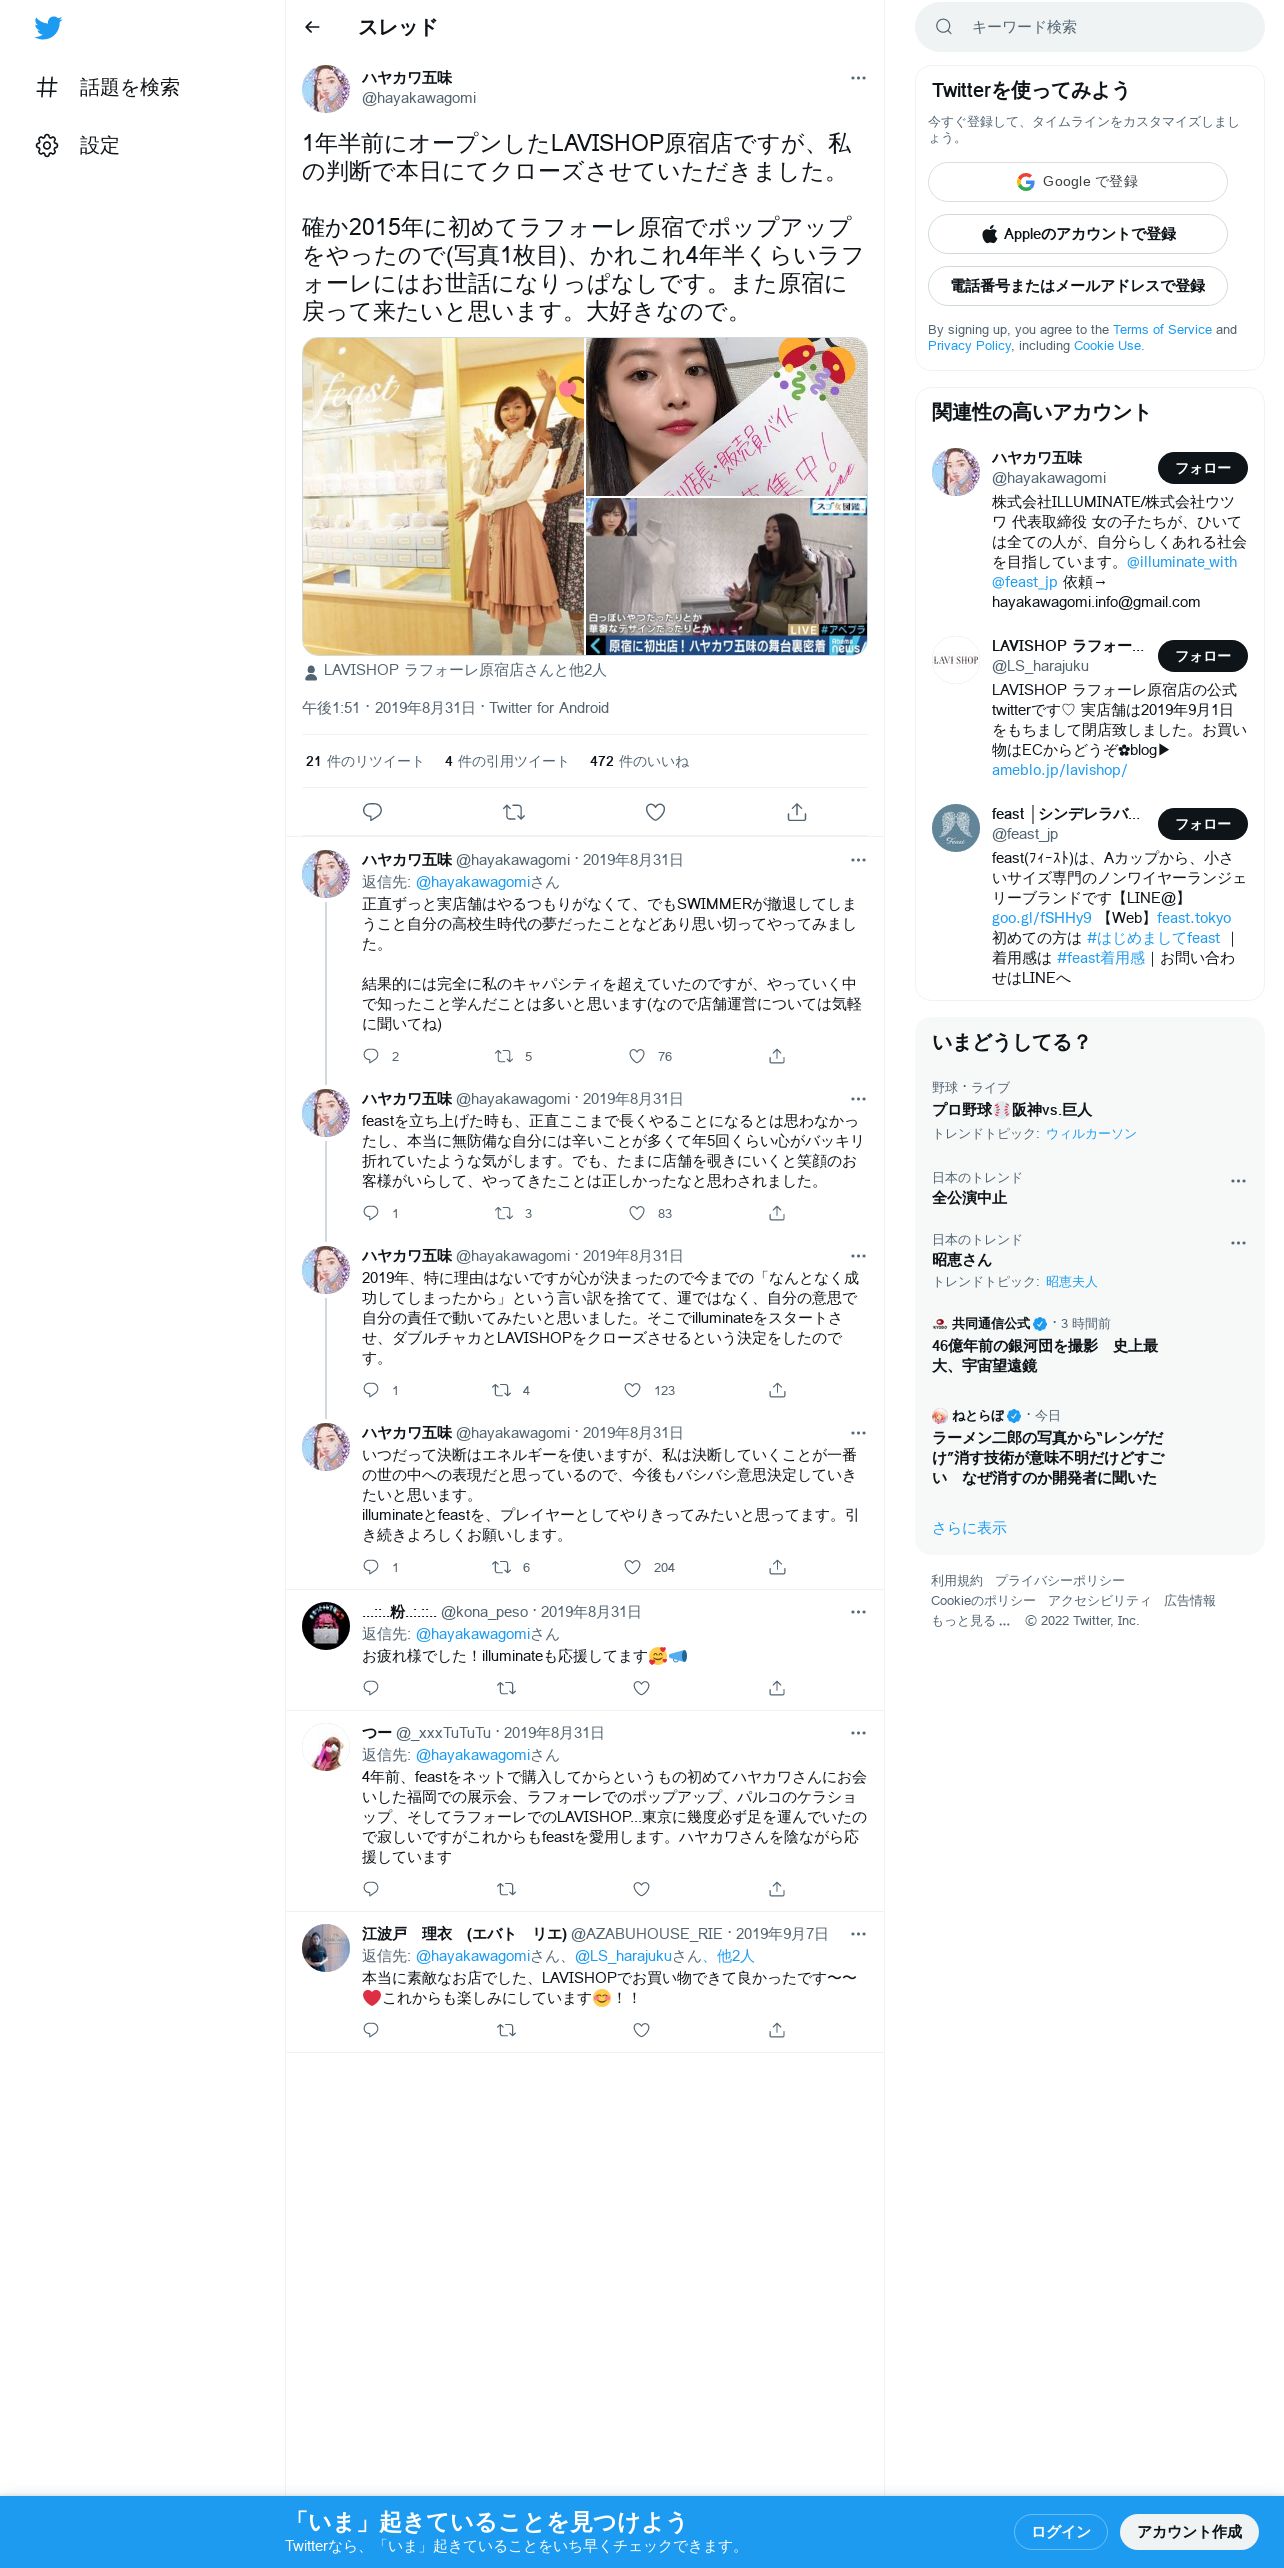The width and height of the screenshot is (1284, 2568).
Task: Go back using the thread arrow
Action: pyautogui.click(x=312, y=27)
